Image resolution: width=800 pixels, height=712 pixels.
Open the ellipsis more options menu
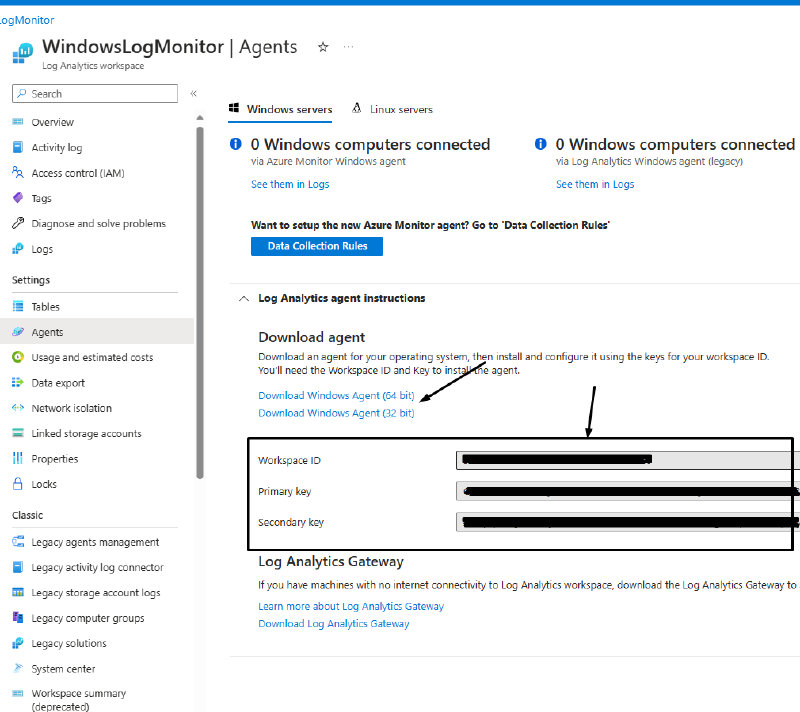[x=348, y=47]
